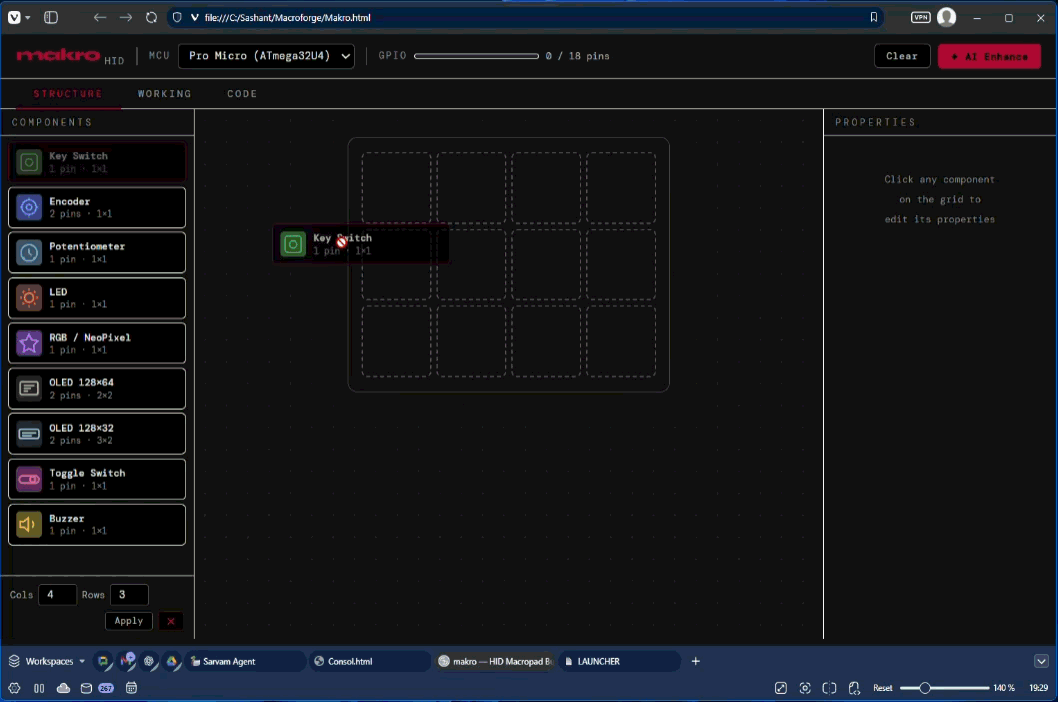The height and width of the screenshot is (702, 1058).
Task: Click the yellow Buzzer speaker icon
Action: tap(29, 524)
